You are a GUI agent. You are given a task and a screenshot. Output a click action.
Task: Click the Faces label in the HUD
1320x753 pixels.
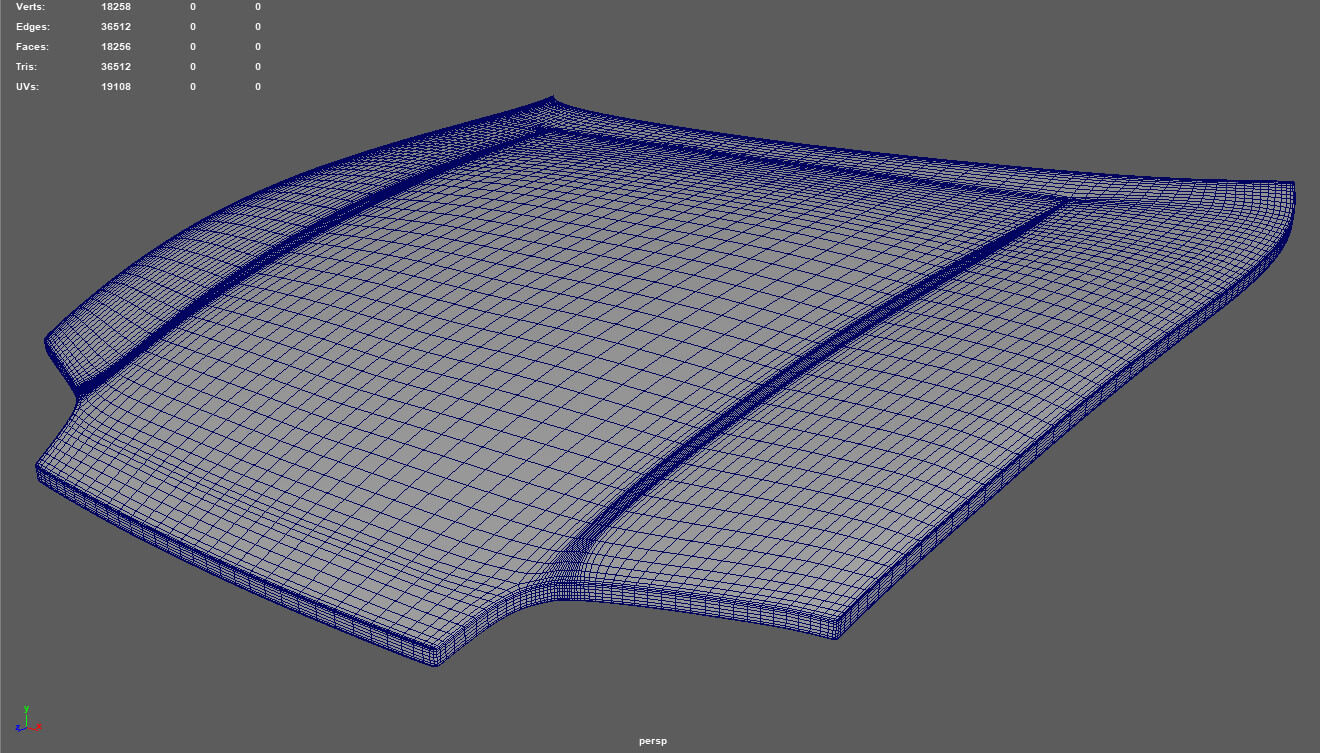point(32,47)
